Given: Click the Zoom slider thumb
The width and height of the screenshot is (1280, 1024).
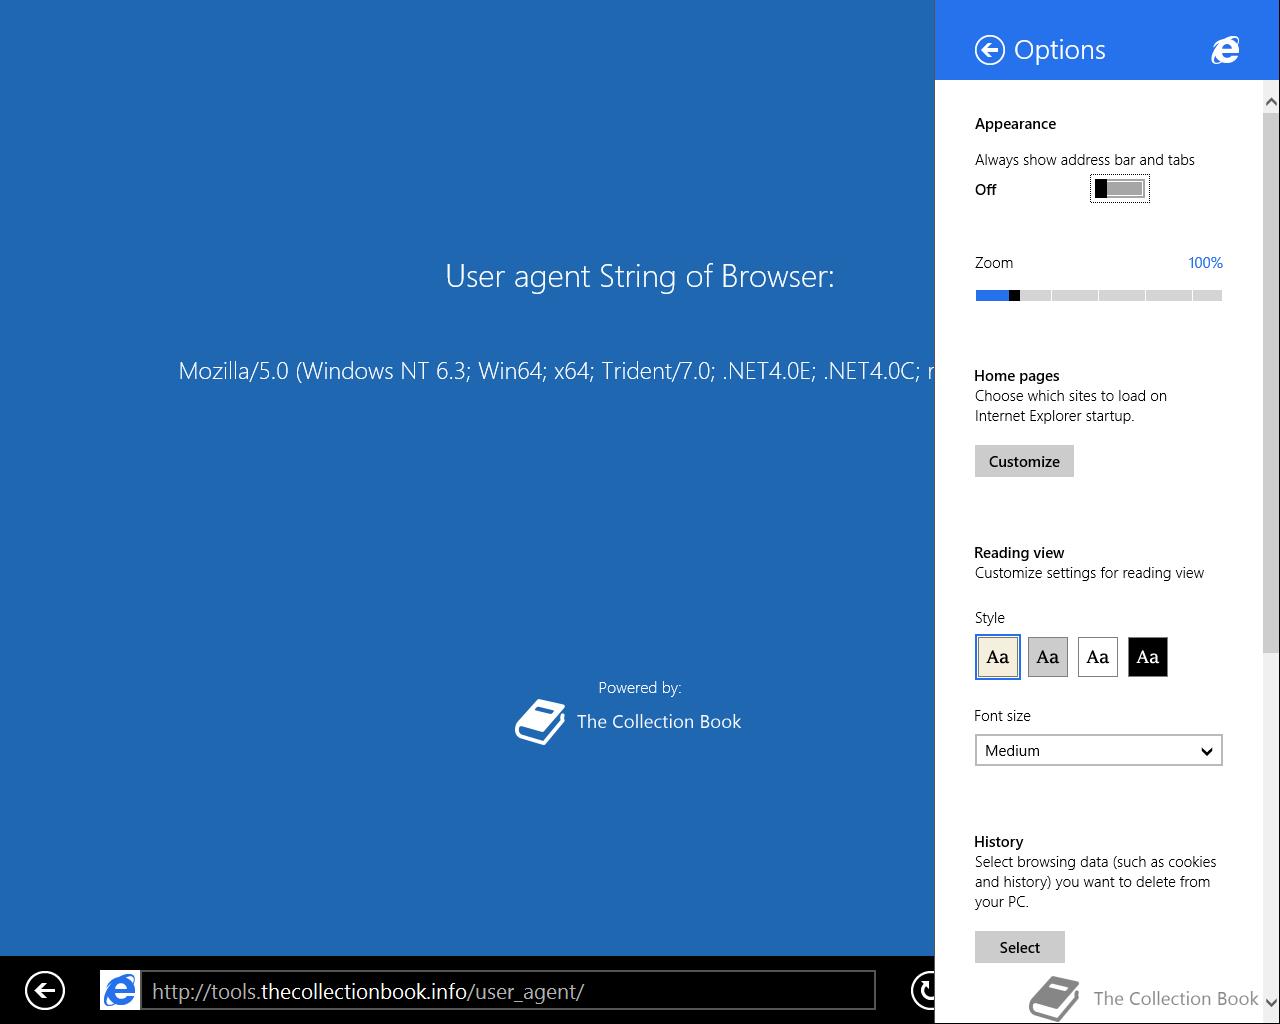Looking at the screenshot, I should [x=1014, y=295].
